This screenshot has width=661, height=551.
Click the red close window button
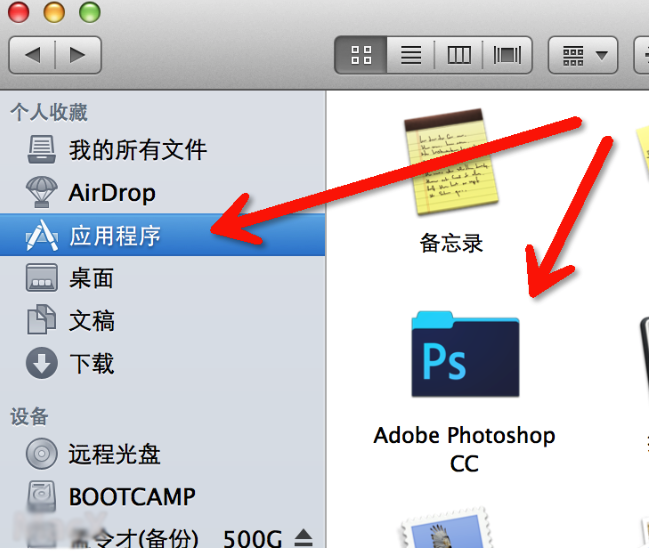(19, 12)
